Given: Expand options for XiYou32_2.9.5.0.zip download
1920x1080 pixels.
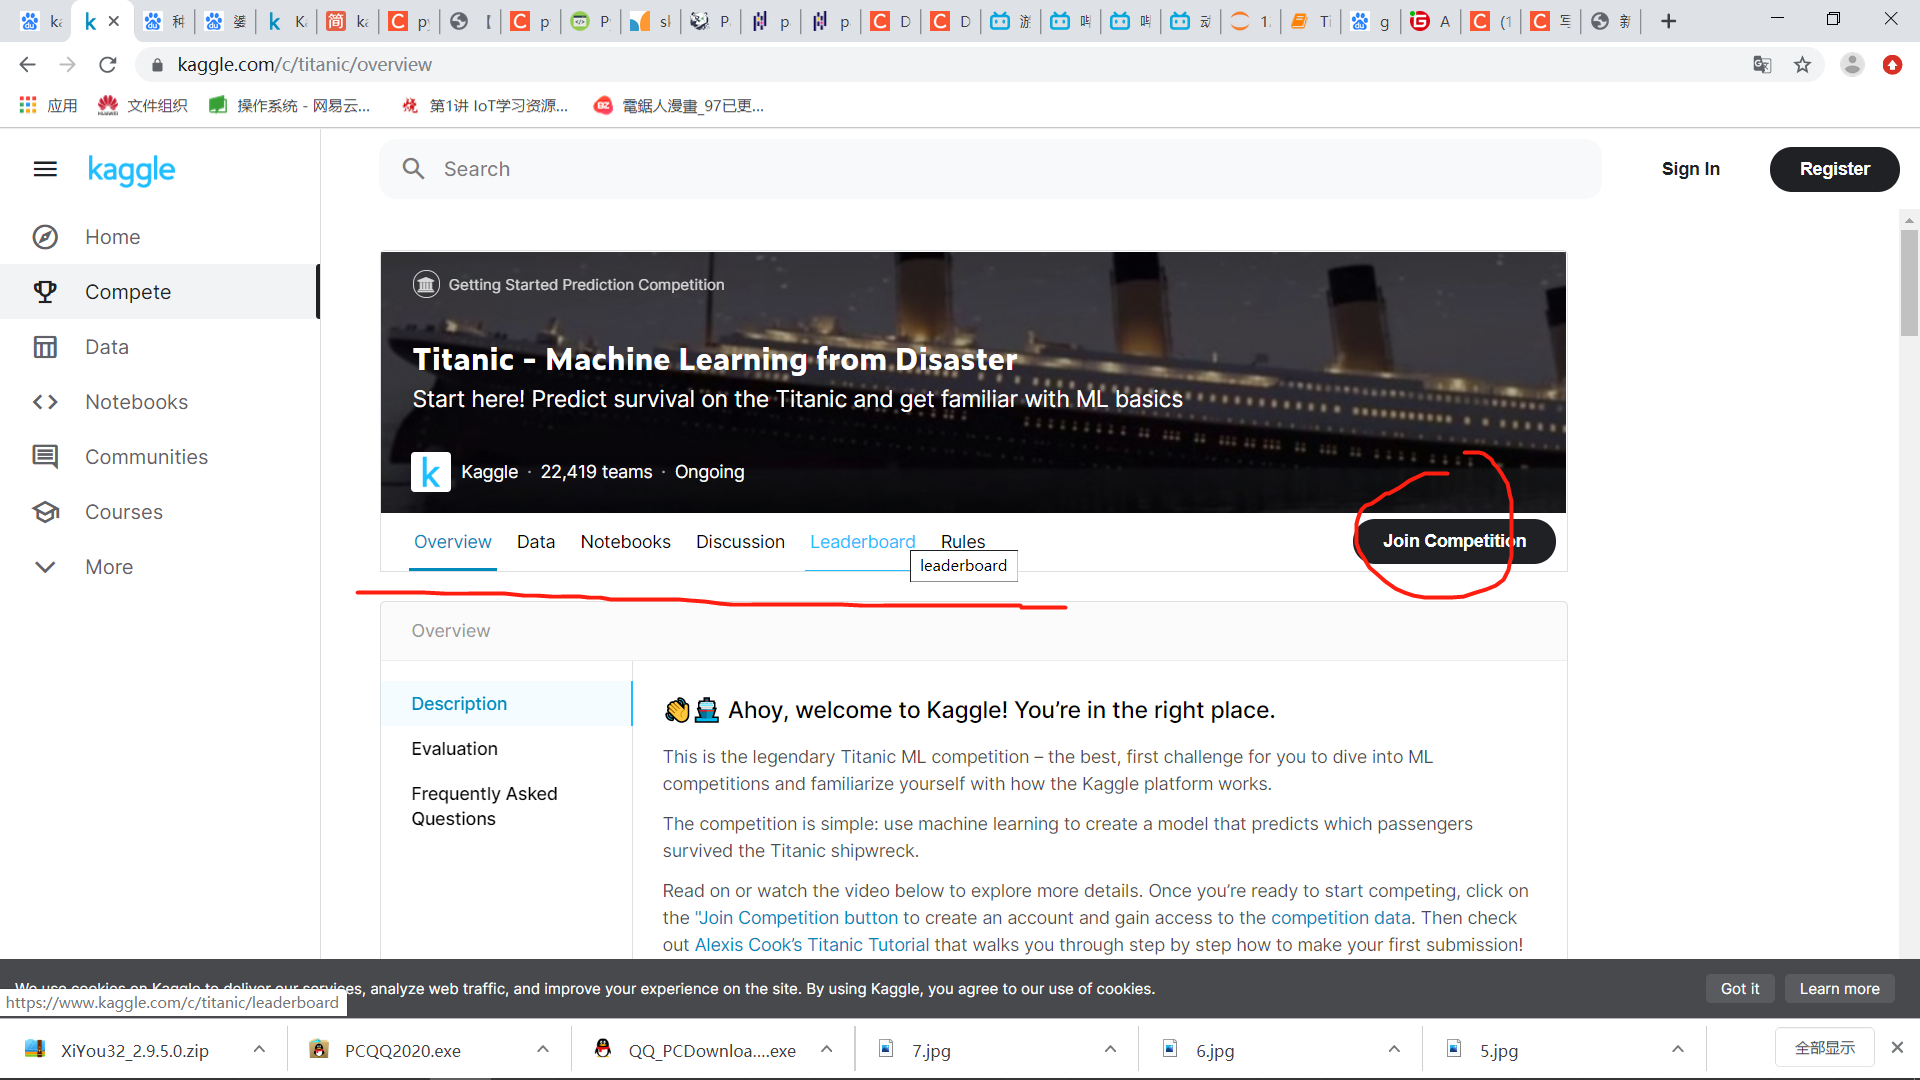Looking at the screenshot, I should pyautogui.click(x=259, y=1049).
